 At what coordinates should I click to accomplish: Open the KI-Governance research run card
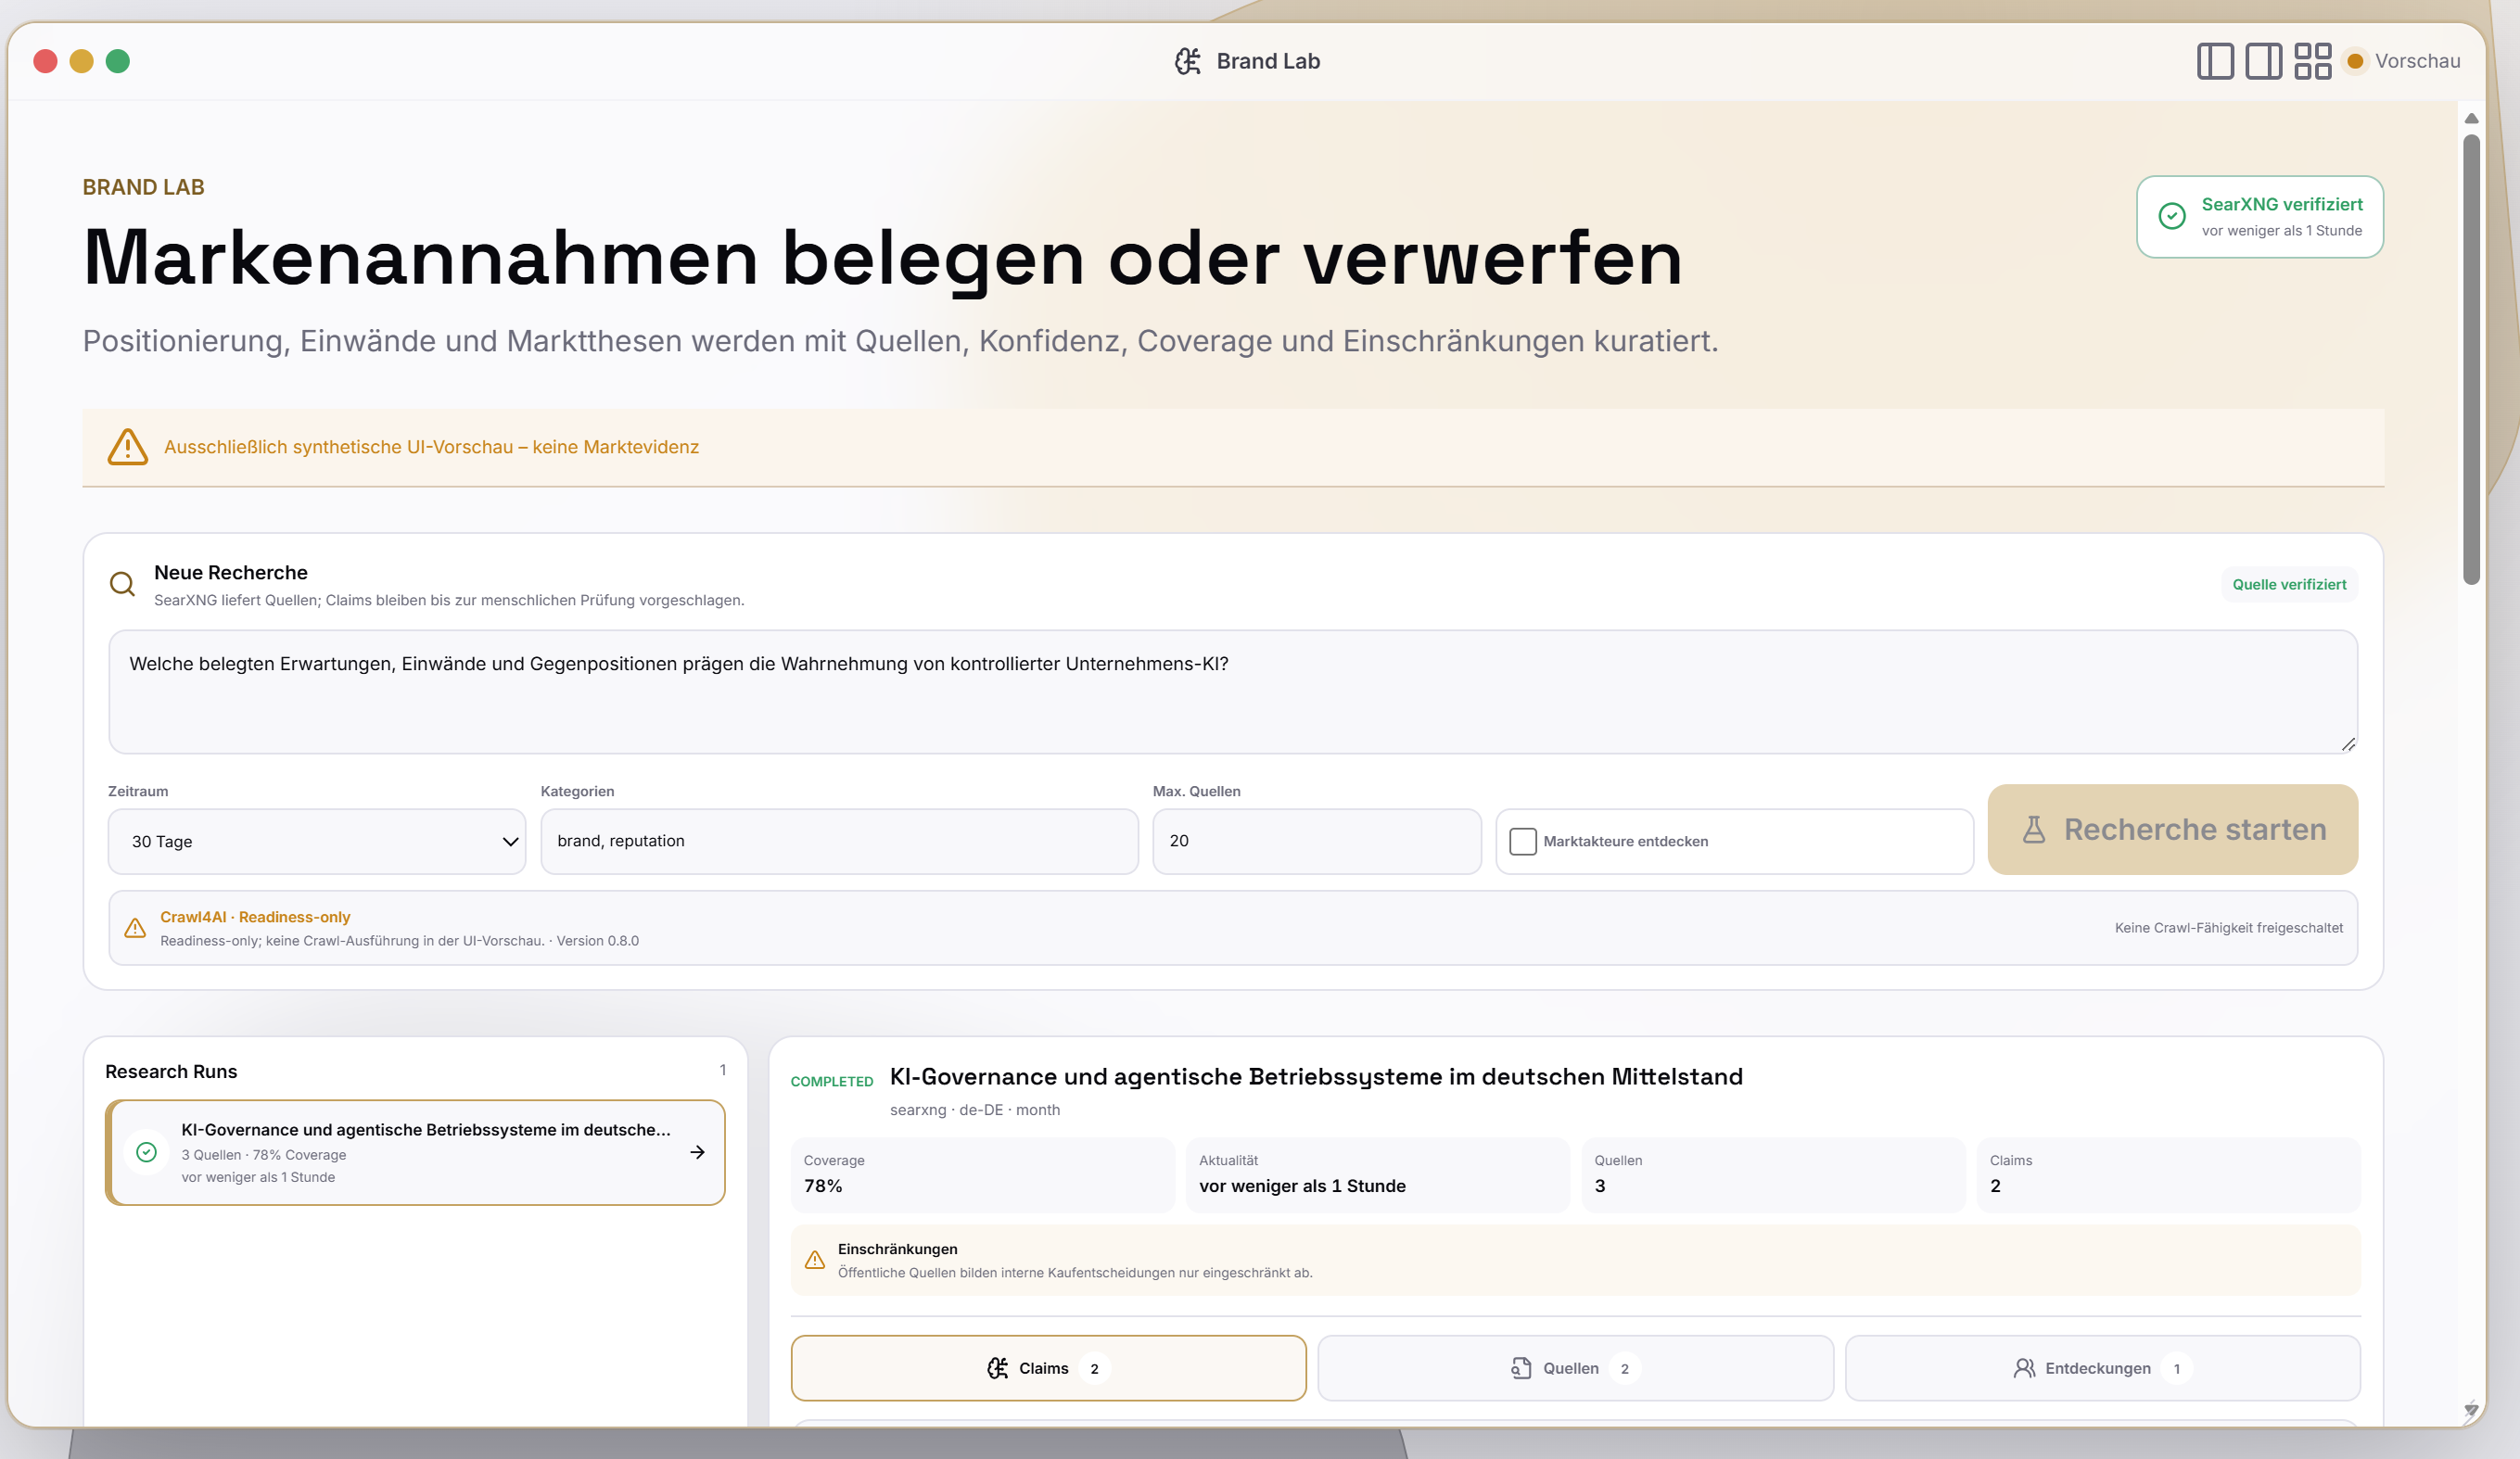[415, 1152]
